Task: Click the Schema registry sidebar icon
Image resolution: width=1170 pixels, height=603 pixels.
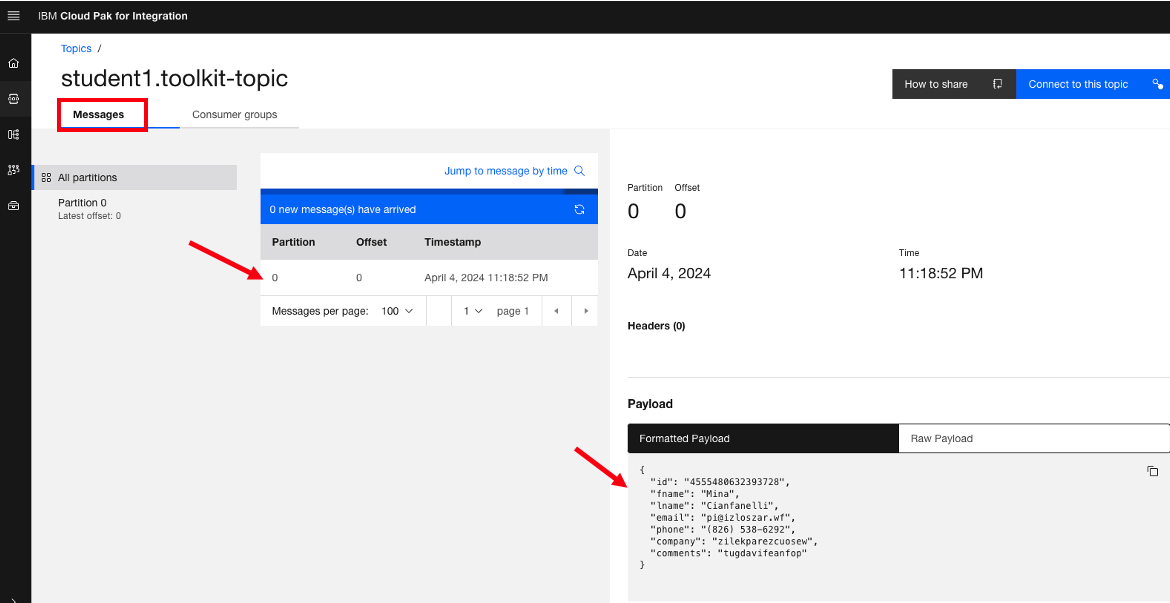Action: [13, 134]
